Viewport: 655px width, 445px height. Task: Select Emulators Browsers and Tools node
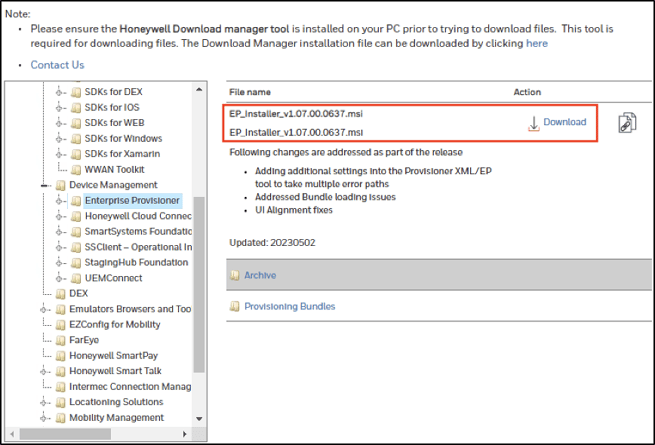[130, 309]
